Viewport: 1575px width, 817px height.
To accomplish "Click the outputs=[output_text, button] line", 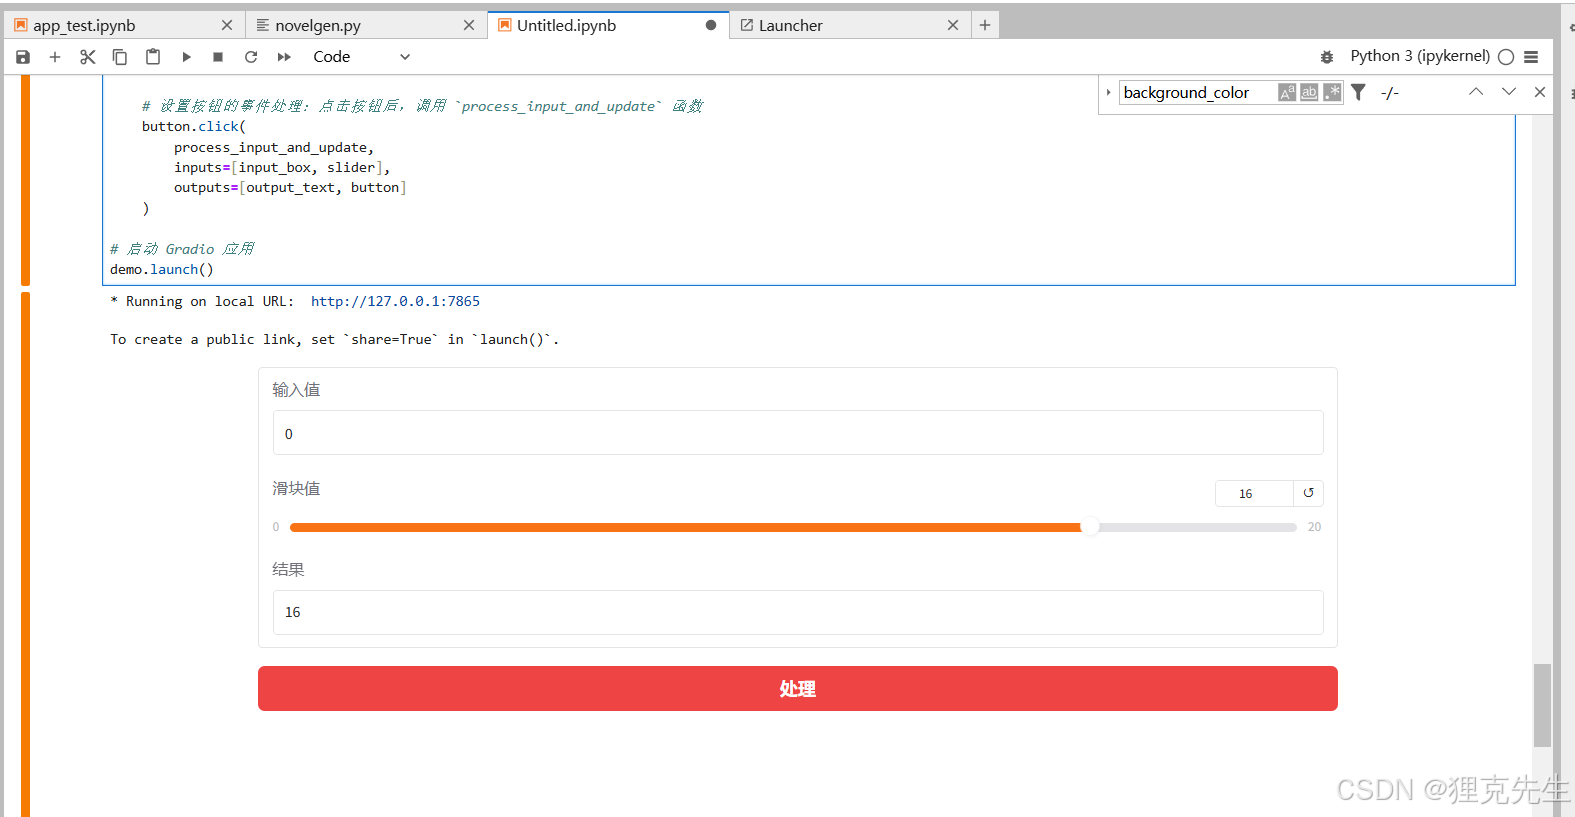I will (290, 188).
